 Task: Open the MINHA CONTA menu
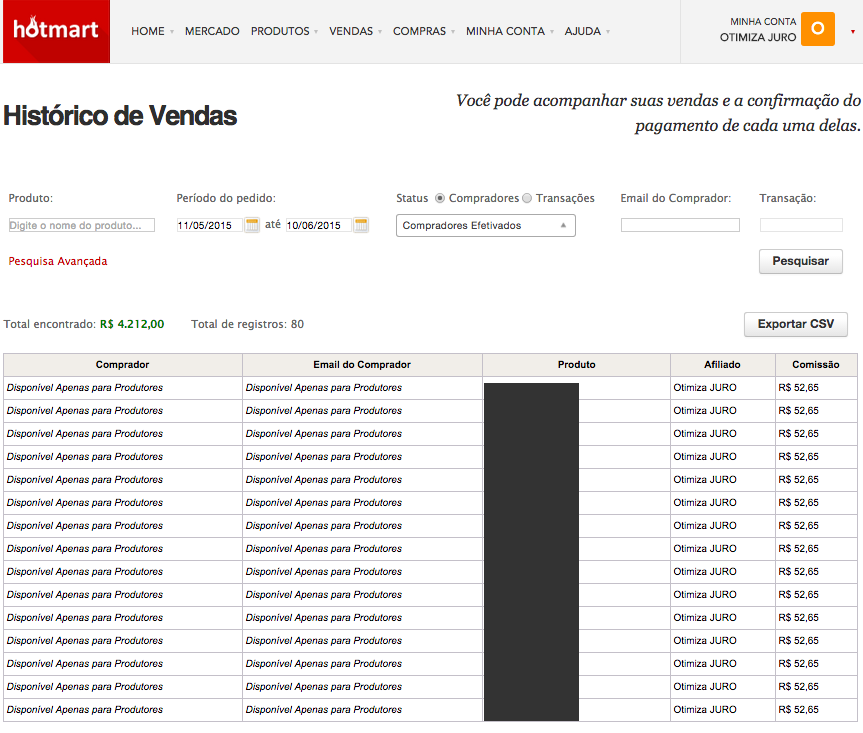click(510, 31)
